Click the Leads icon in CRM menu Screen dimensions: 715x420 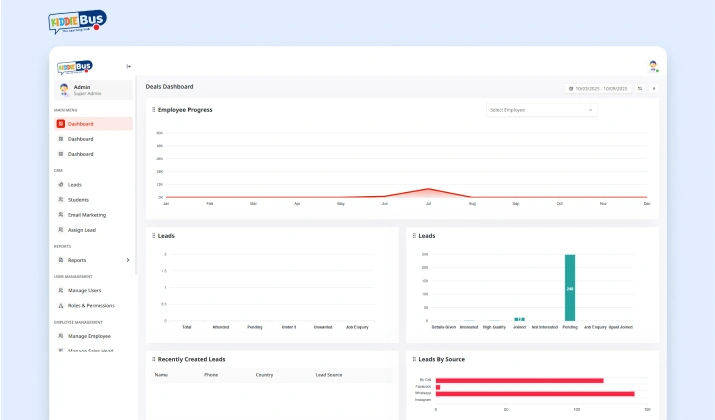pyautogui.click(x=61, y=185)
